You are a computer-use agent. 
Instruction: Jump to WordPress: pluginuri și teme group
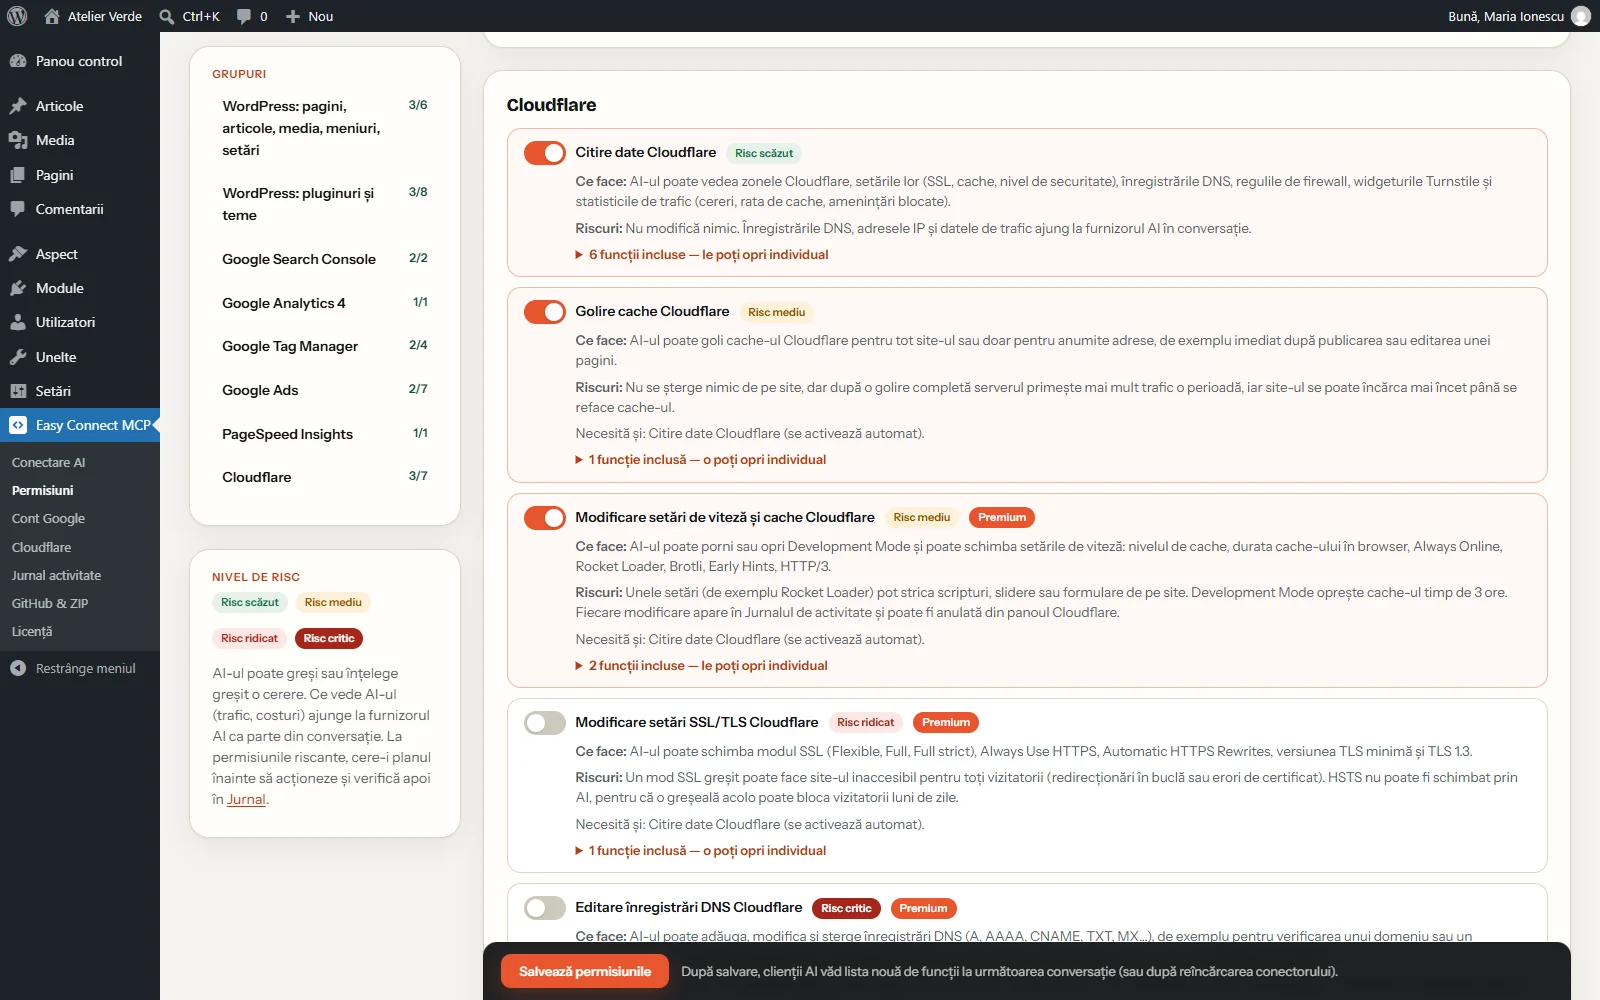click(x=325, y=204)
